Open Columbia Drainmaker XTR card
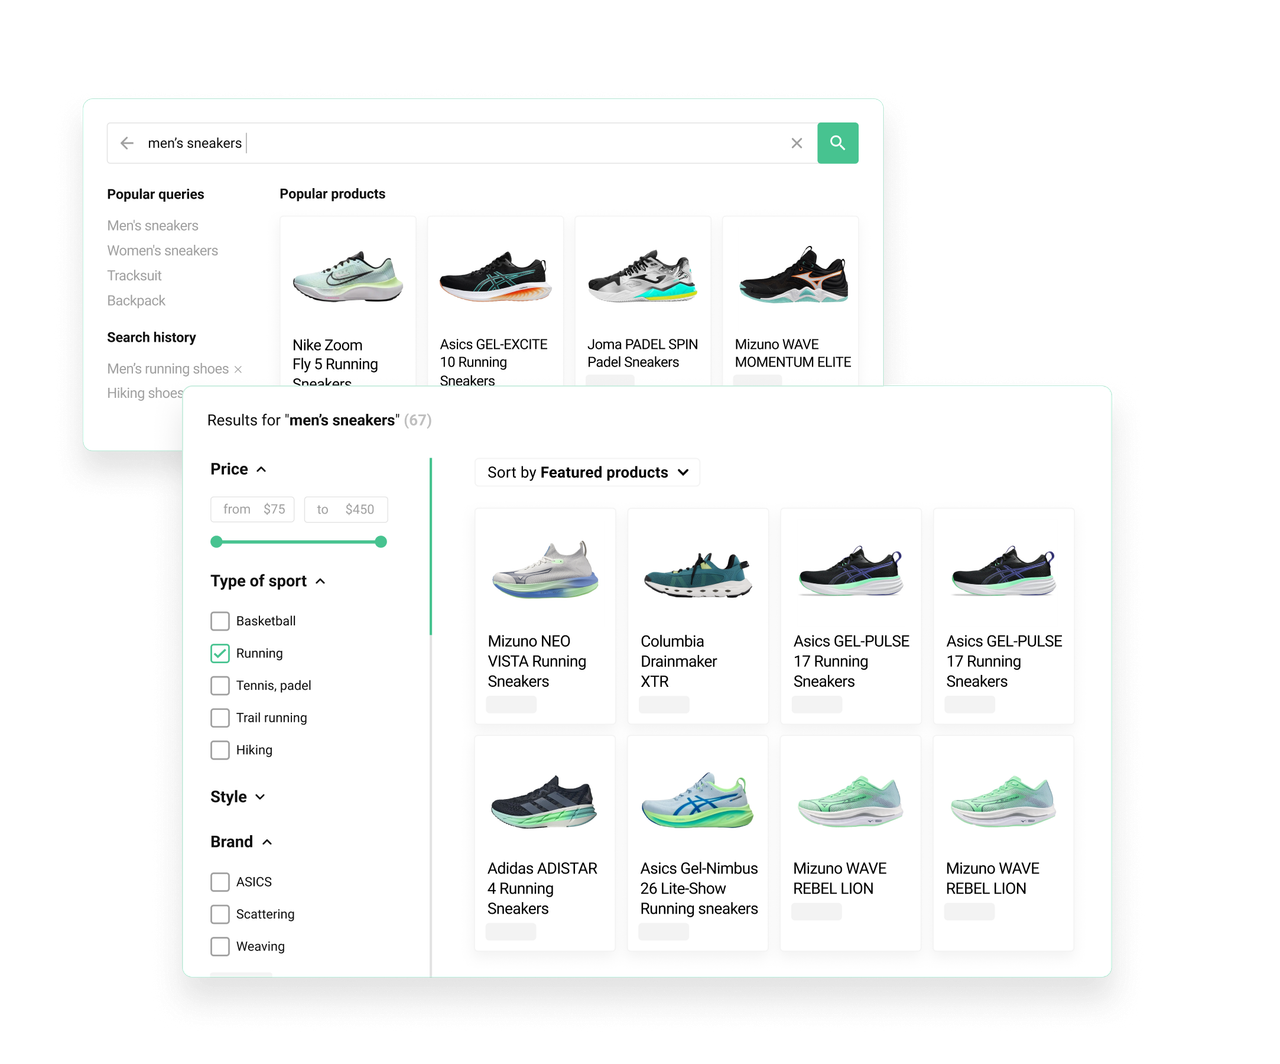Image resolution: width=1280 pixels, height=1064 pixels. [698, 616]
